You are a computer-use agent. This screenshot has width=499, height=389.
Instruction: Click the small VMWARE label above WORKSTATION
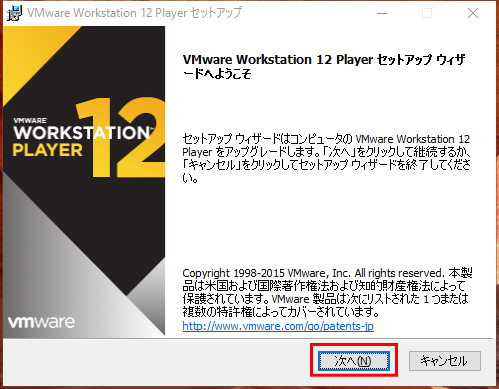tap(30, 120)
